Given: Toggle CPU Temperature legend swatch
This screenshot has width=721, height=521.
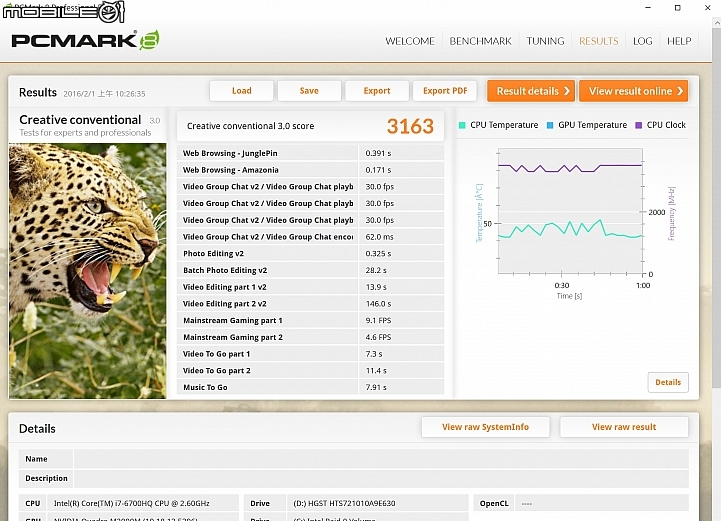Looking at the screenshot, I should coord(462,125).
